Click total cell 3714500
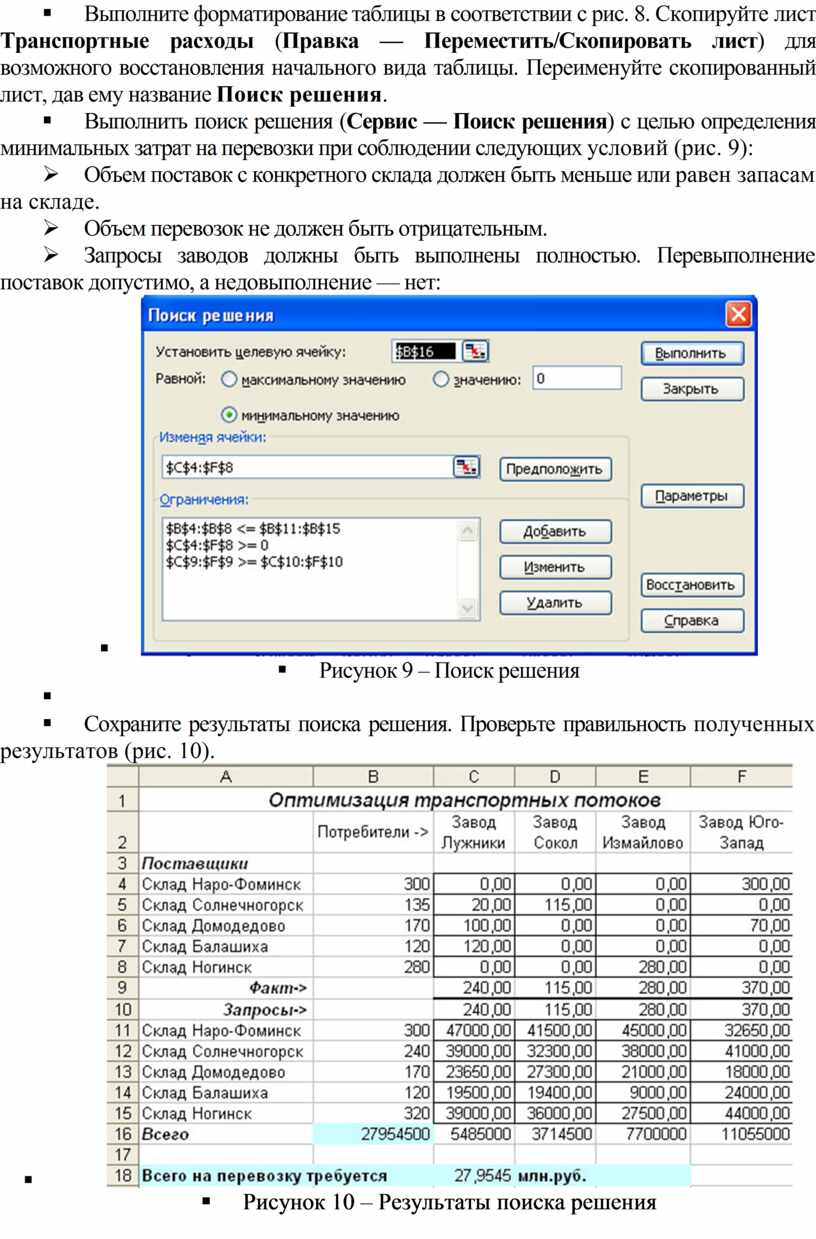 click(x=555, y=1135)
